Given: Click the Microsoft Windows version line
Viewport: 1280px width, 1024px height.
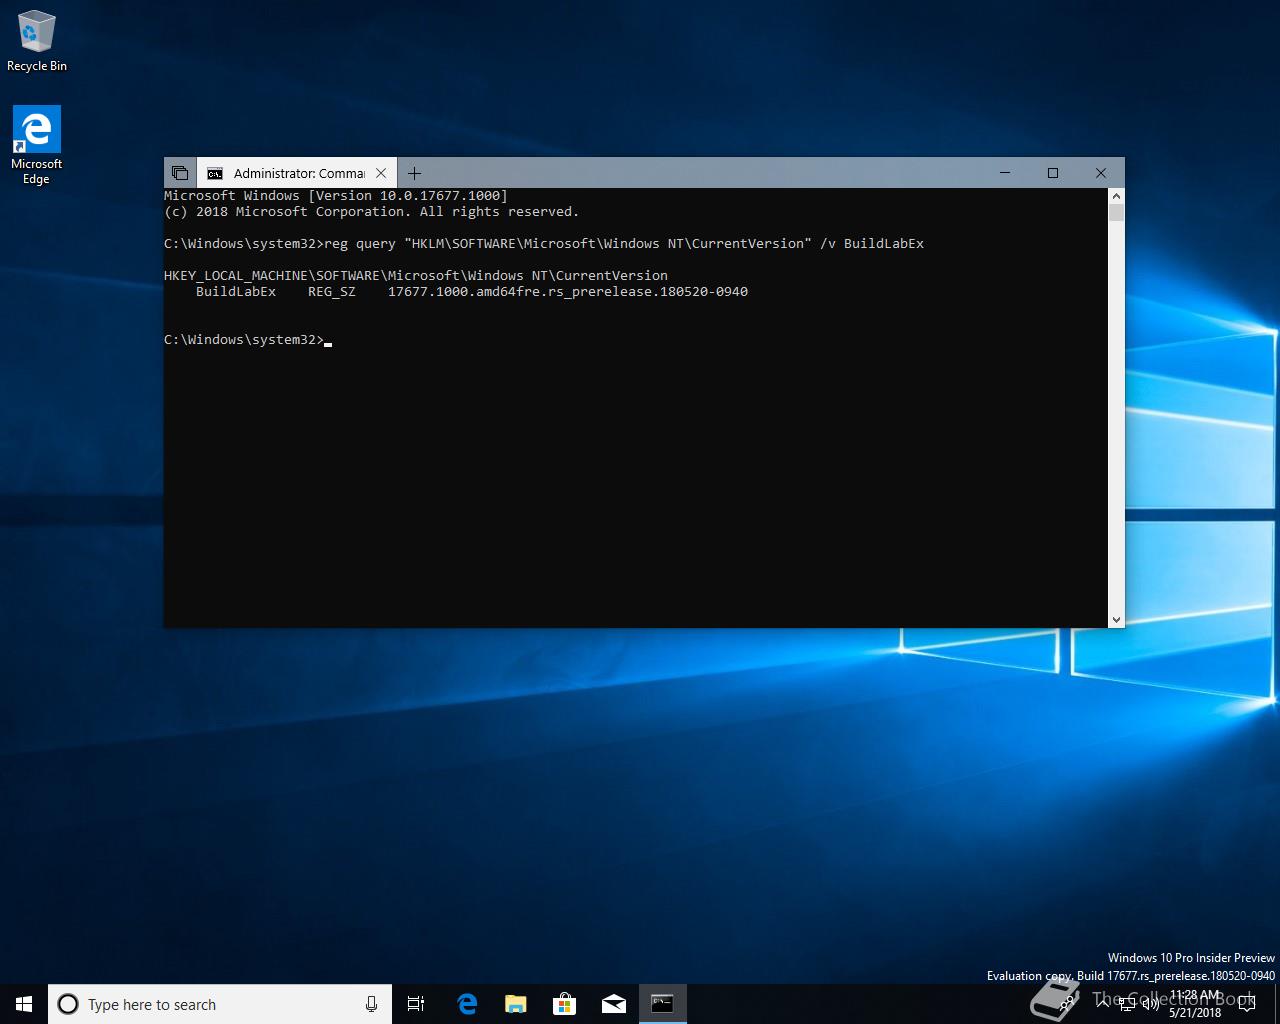Looking at the screenshot, I should tap(336, 196).
